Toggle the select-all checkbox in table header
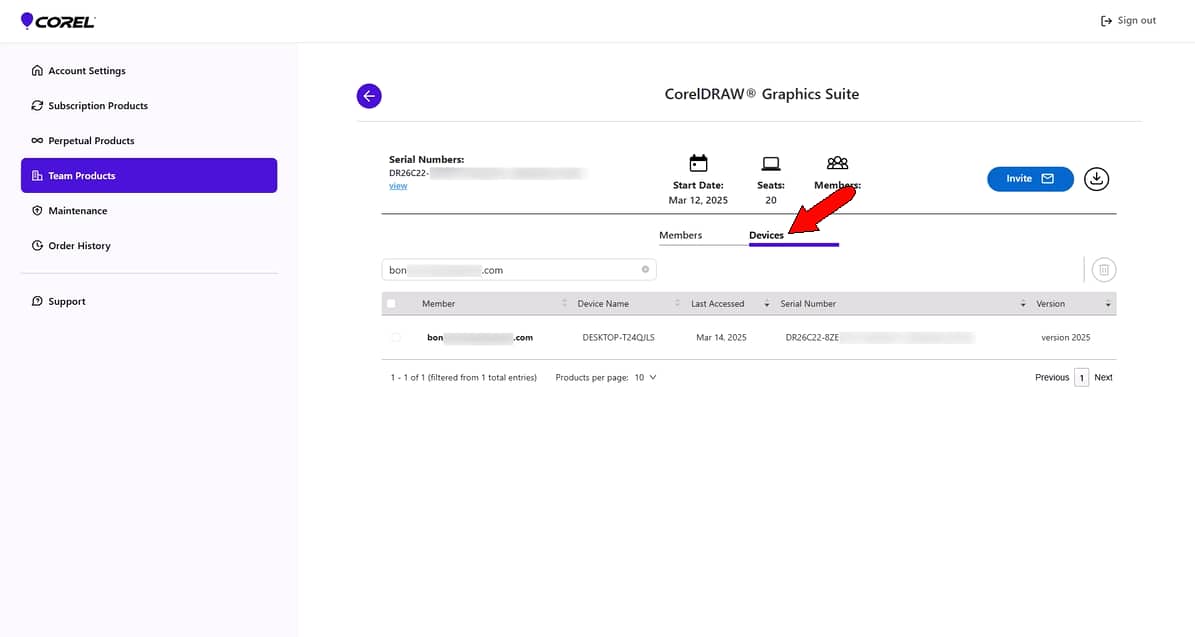Image resolution: width=1195 pixels, height=637 pixels. [x=391, y=304]
